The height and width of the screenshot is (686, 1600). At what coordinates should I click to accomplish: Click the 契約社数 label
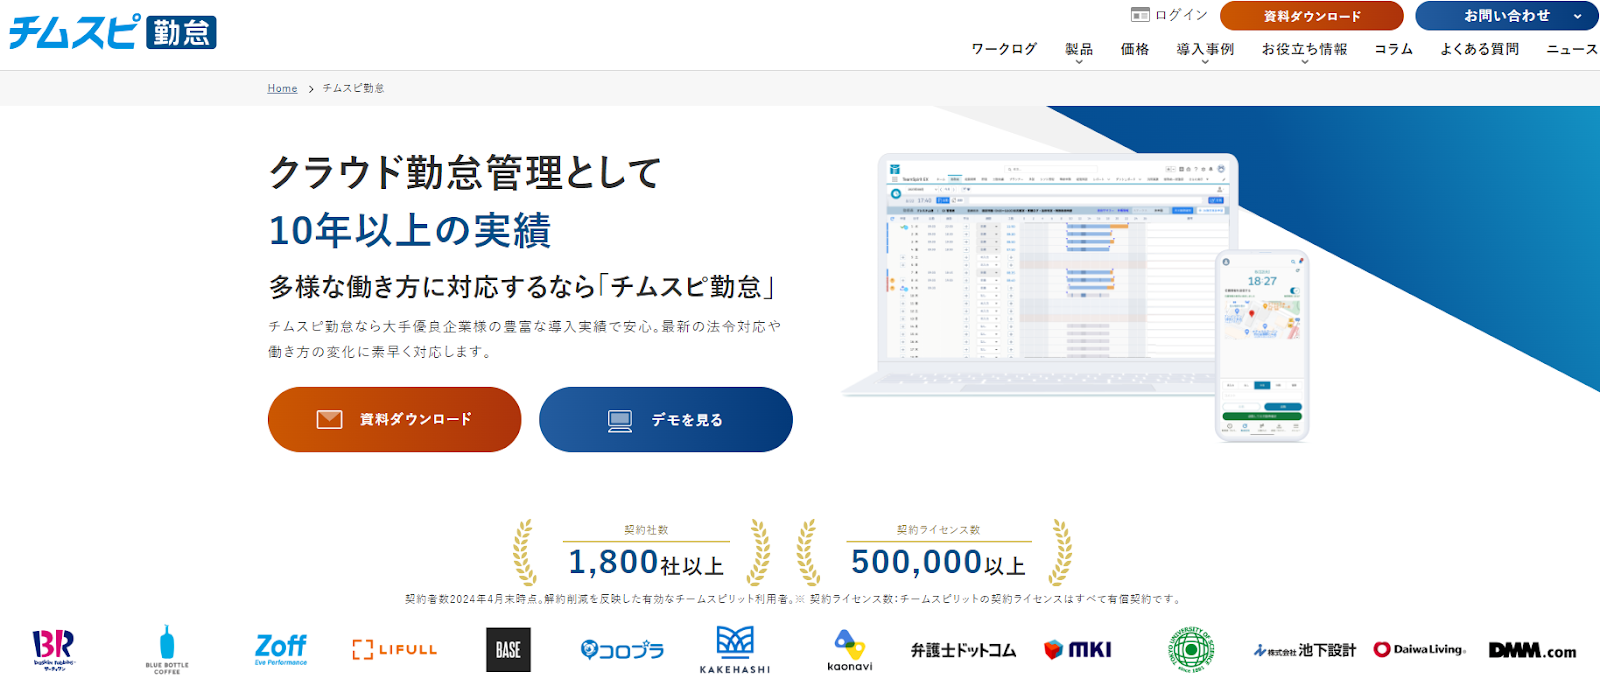tap(646, 530)
